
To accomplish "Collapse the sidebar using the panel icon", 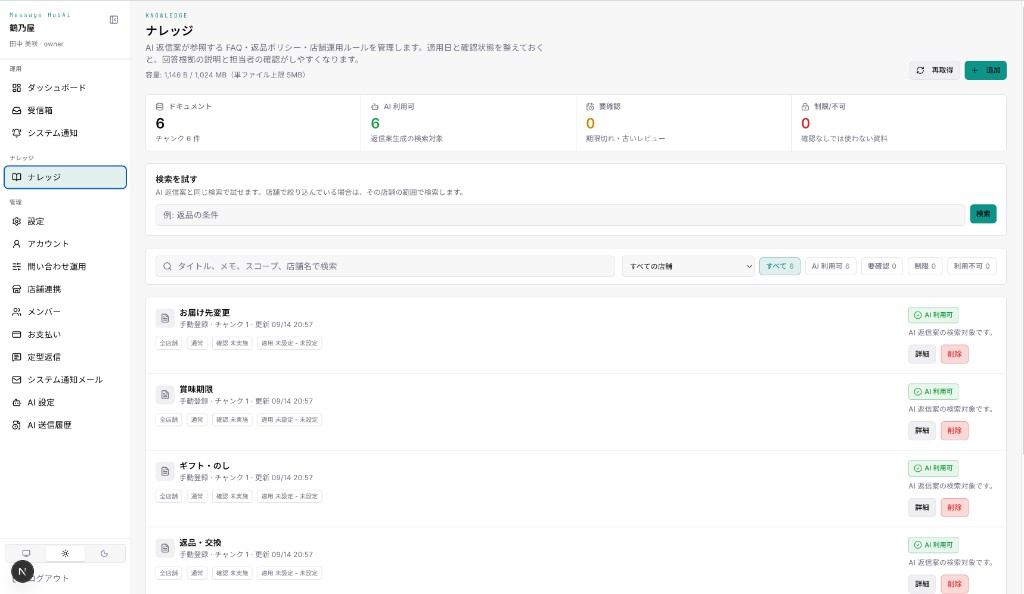I will pos(114,20).
